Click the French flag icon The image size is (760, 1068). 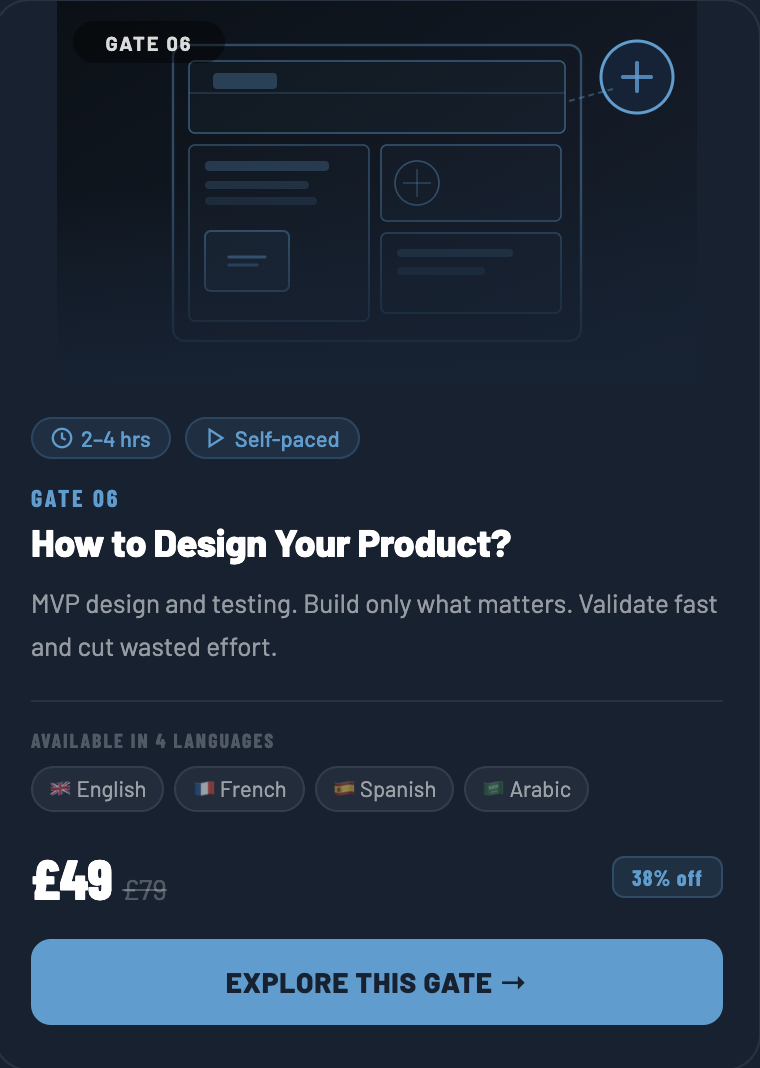pos(204,789)
